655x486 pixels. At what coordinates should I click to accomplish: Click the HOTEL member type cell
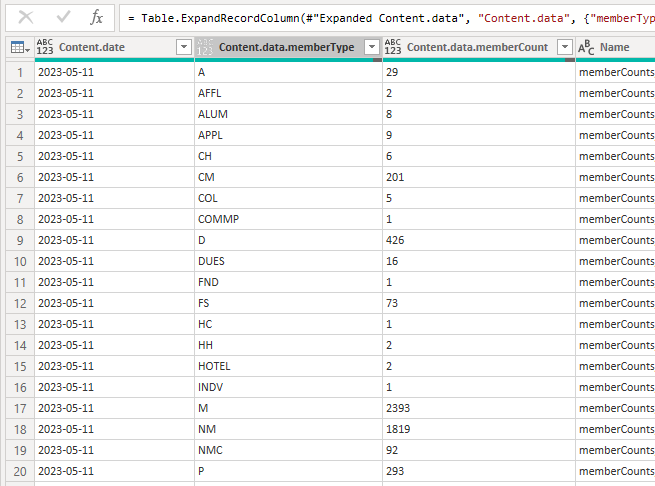click(288, 366)
